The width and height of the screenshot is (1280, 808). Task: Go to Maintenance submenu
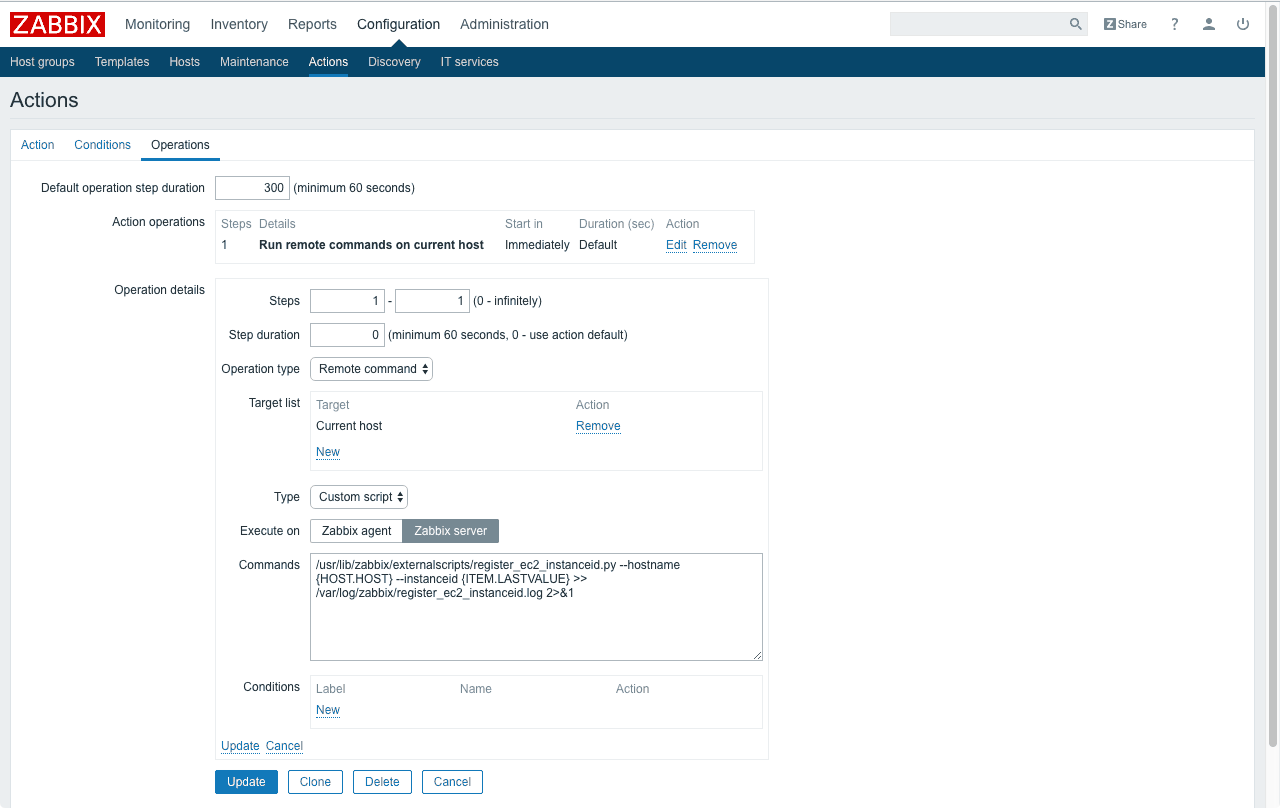(x=254, y=62)
